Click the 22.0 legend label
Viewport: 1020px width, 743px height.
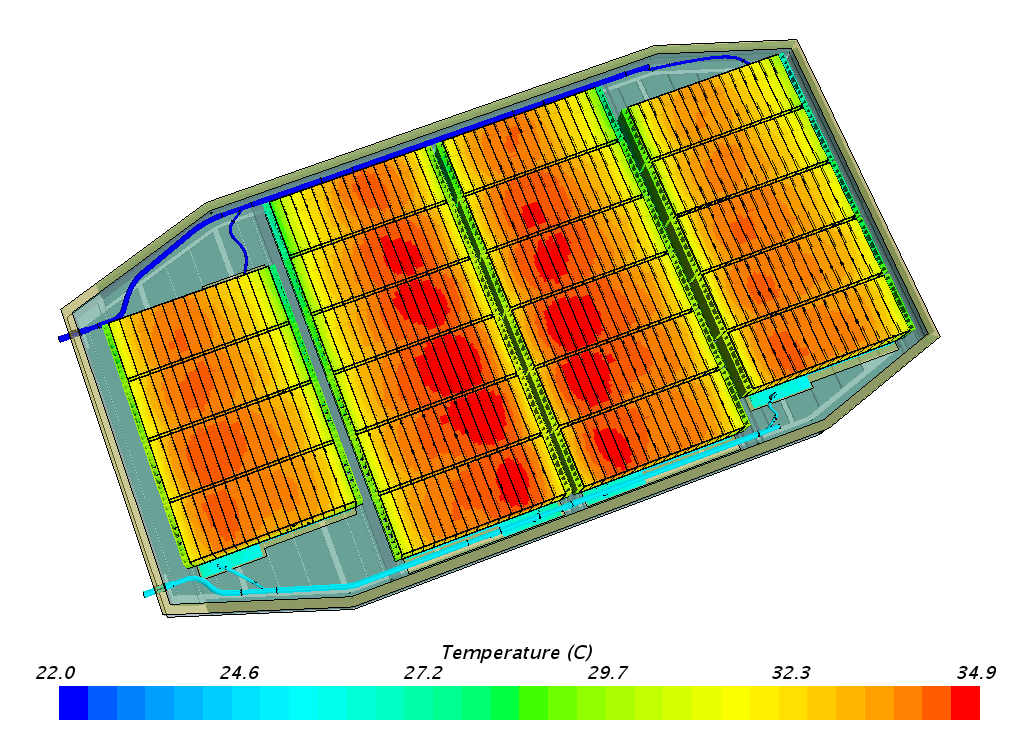[x=55, y=673]
